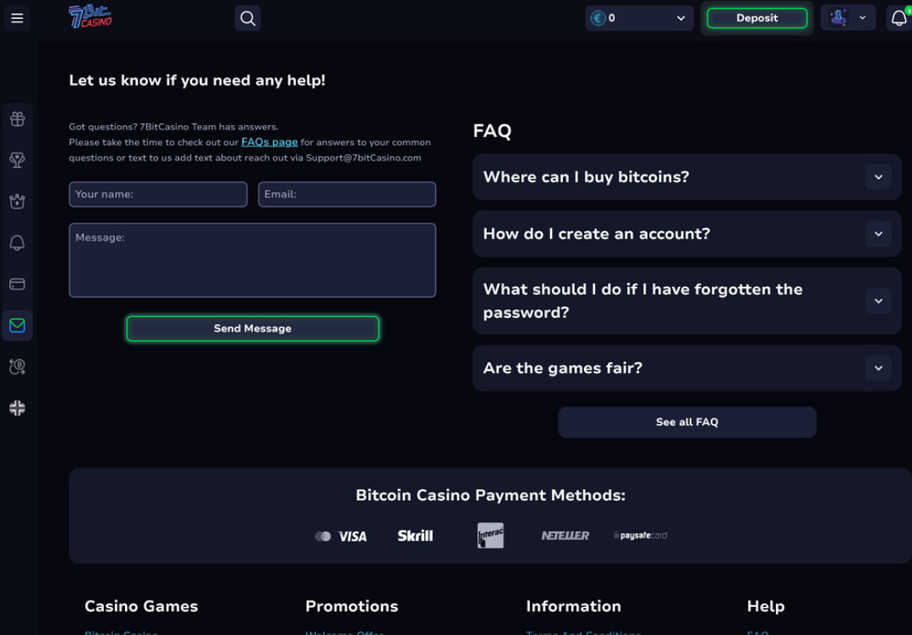The width and height of the screenshot is (912, 635).
Task: Focus the Message text area
Action: 252,261
